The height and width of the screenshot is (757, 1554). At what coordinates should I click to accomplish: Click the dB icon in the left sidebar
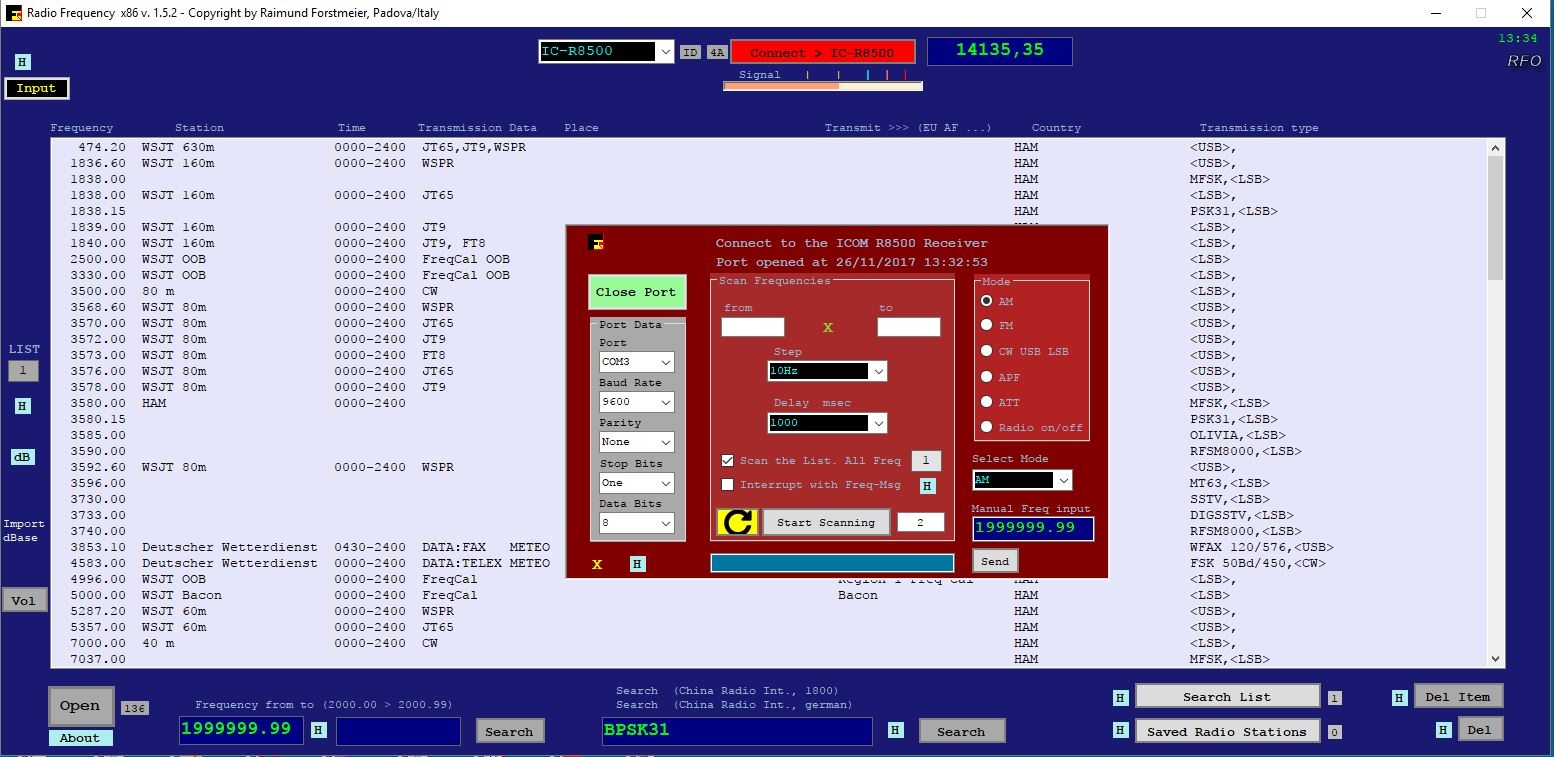24,456
